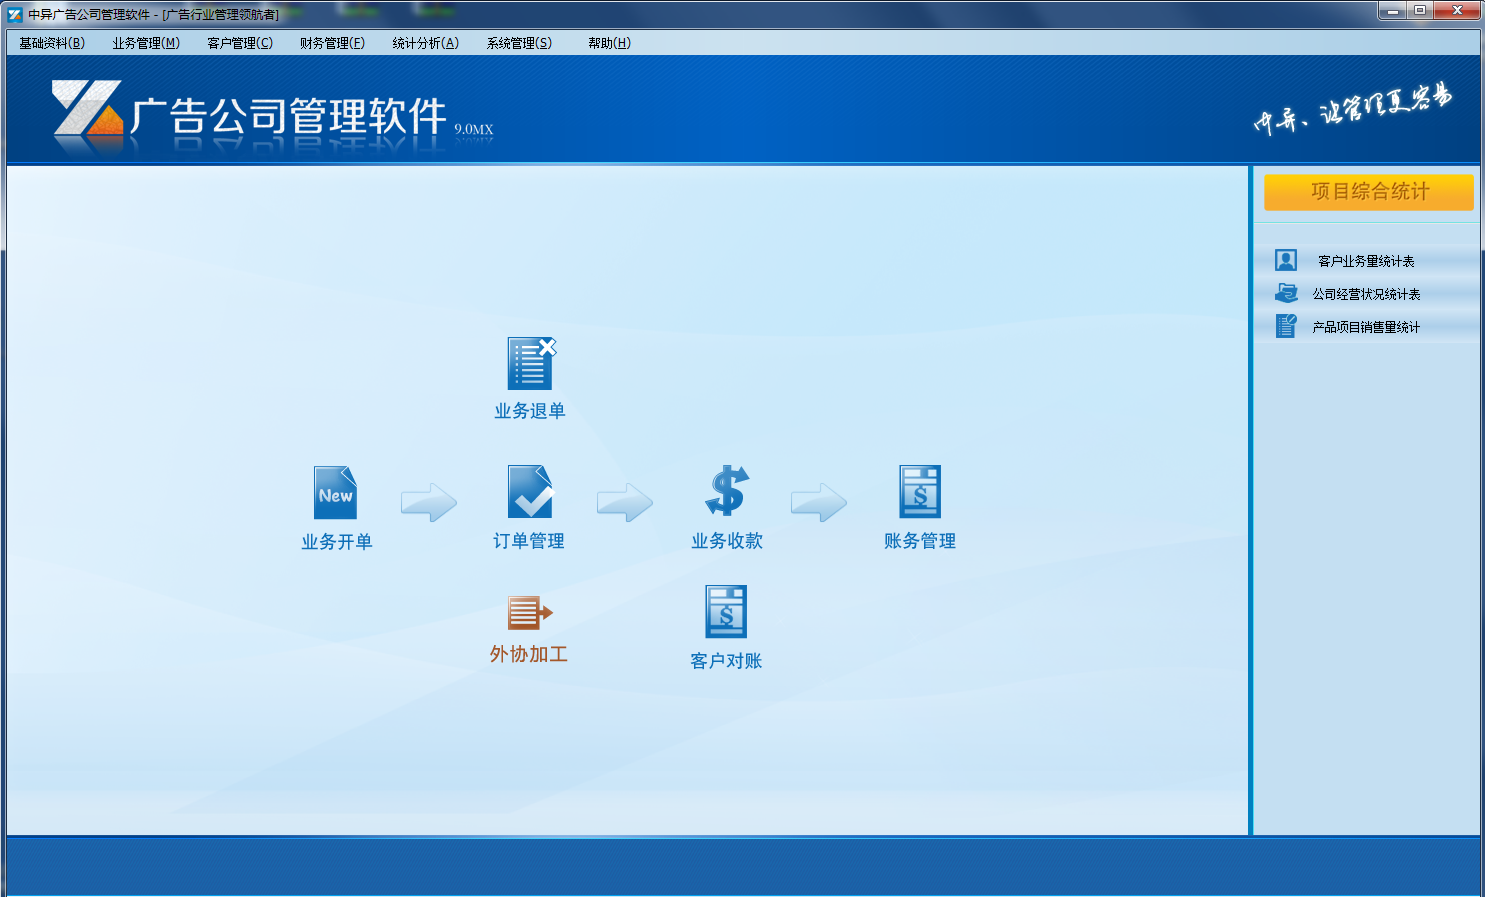Open the 统计分析(A) menu
The image size is (1485, 897).
point(426,43)
